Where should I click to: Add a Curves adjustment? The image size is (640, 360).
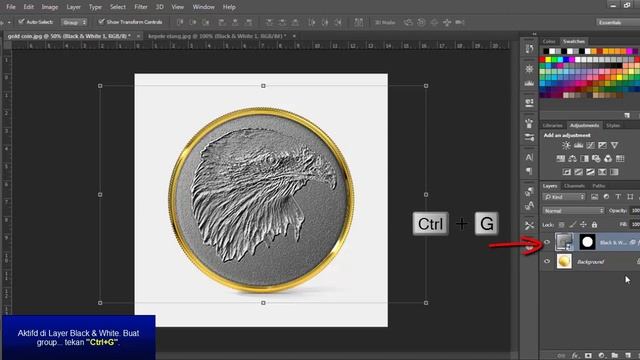click(590, 145)
